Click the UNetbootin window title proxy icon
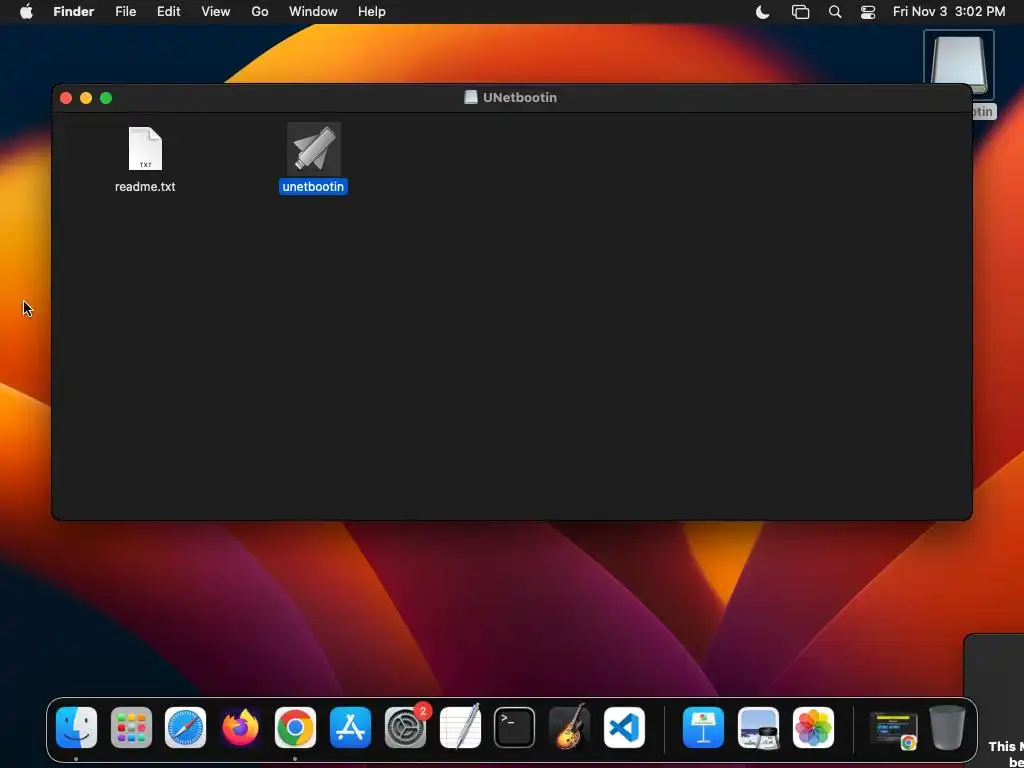 click(x=470, y=97)
